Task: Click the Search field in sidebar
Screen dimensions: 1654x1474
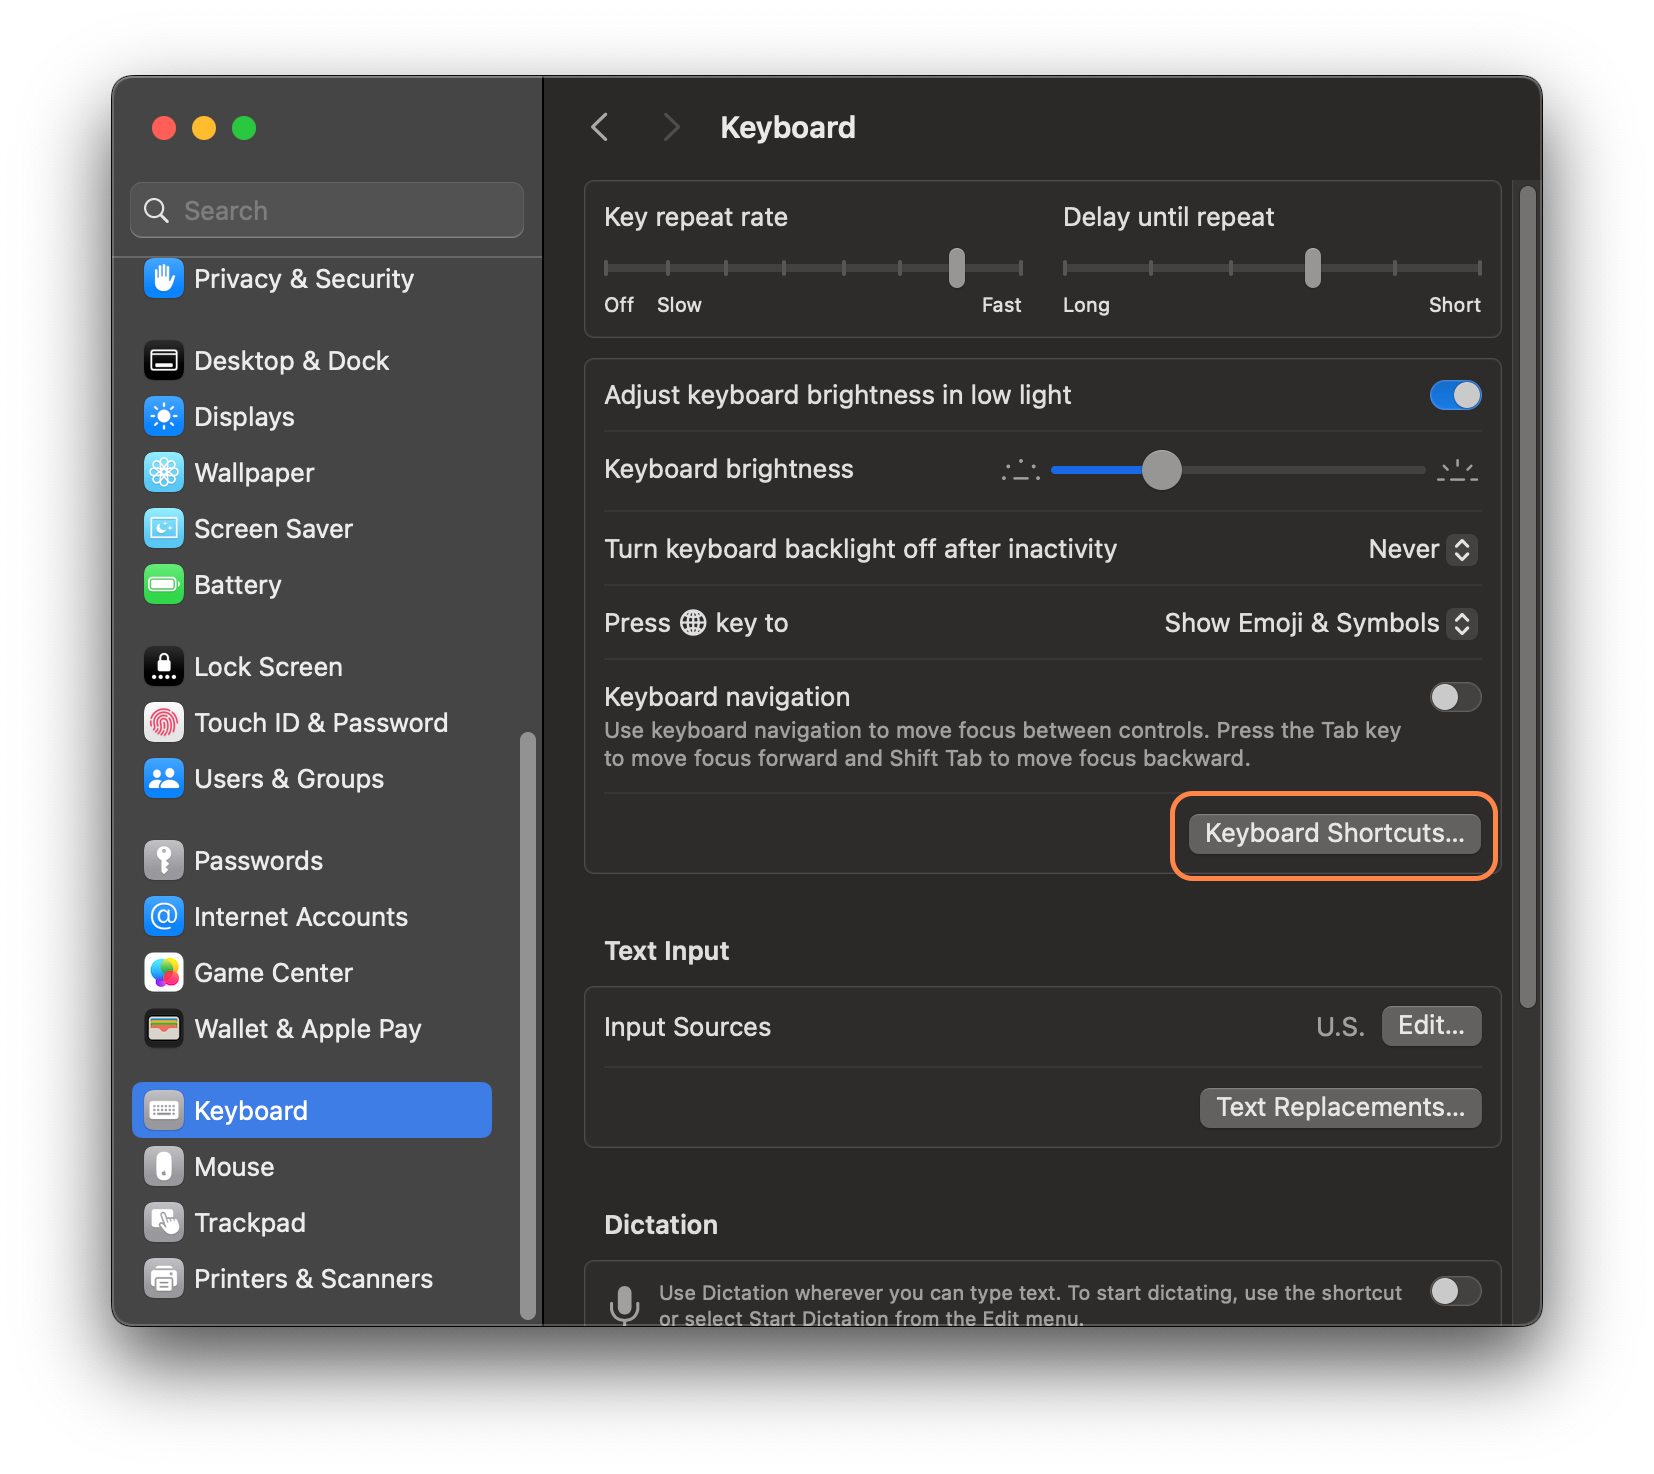Action: (x=327, y=211)
